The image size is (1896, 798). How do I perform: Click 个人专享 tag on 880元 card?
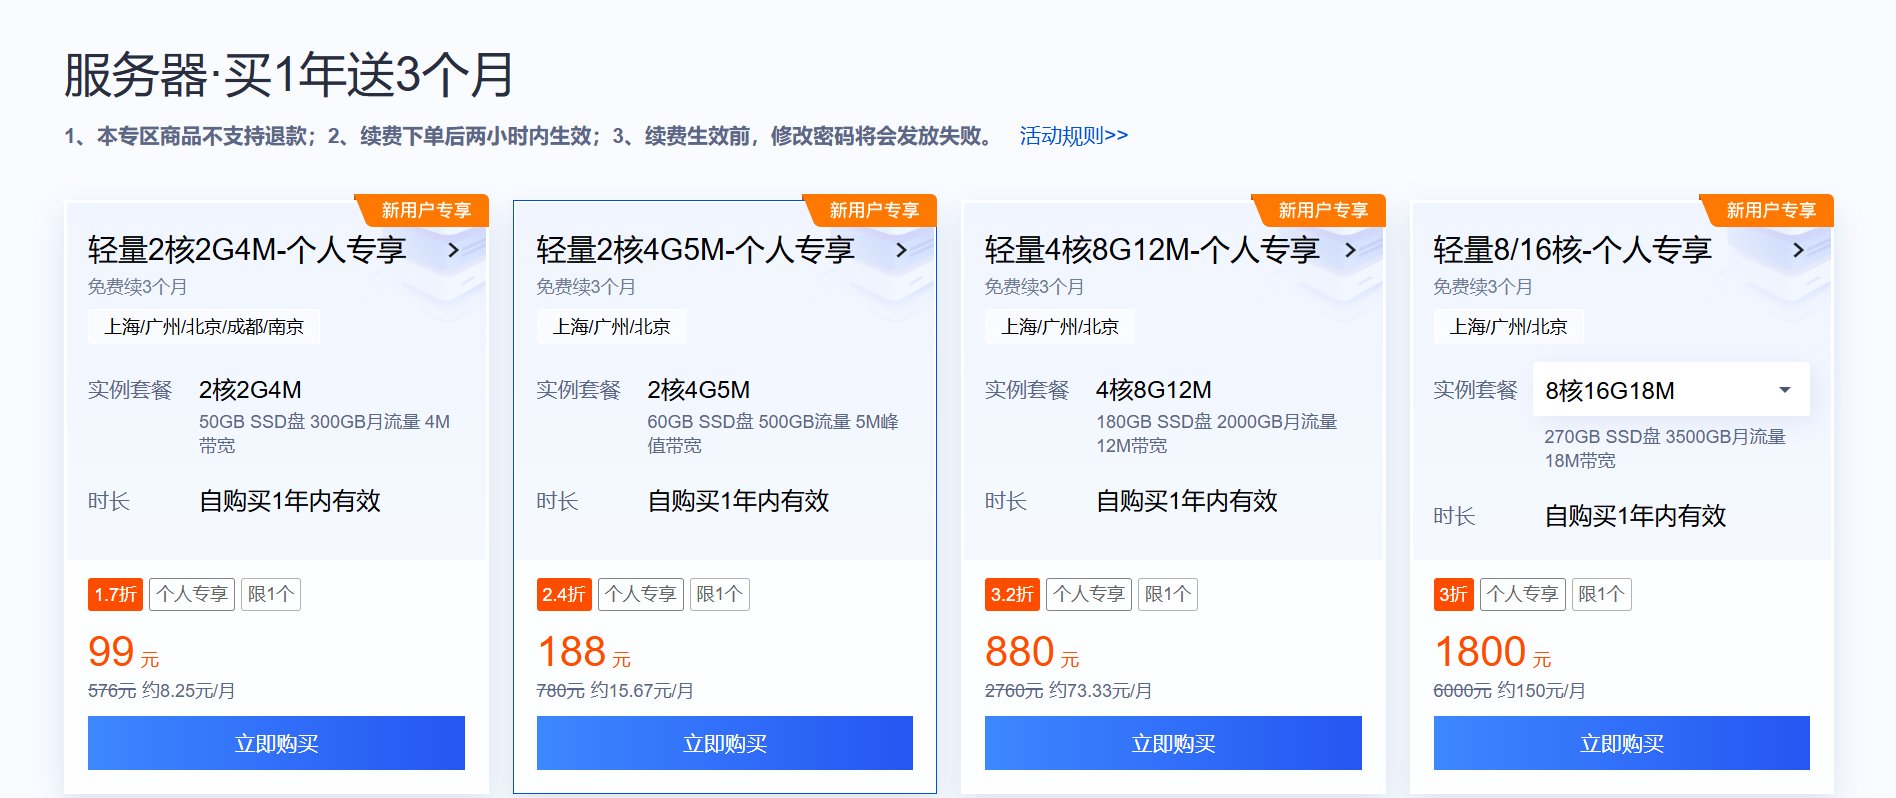click(1089, 594)
